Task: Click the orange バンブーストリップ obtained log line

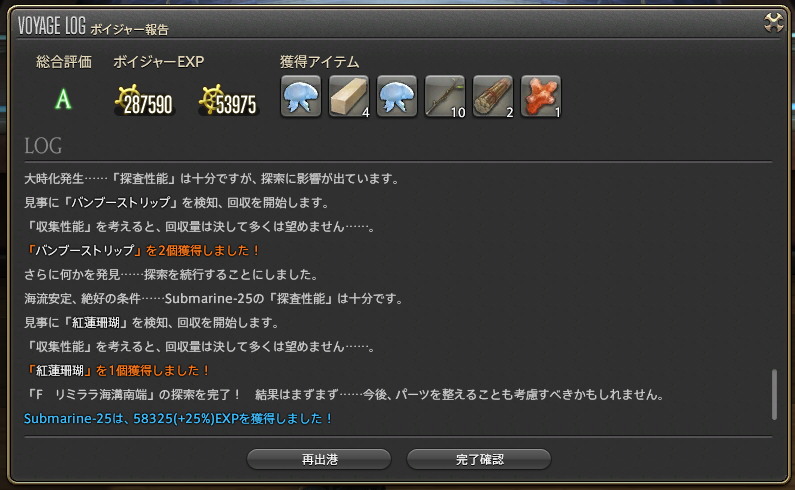Action: tap(142, 251)
